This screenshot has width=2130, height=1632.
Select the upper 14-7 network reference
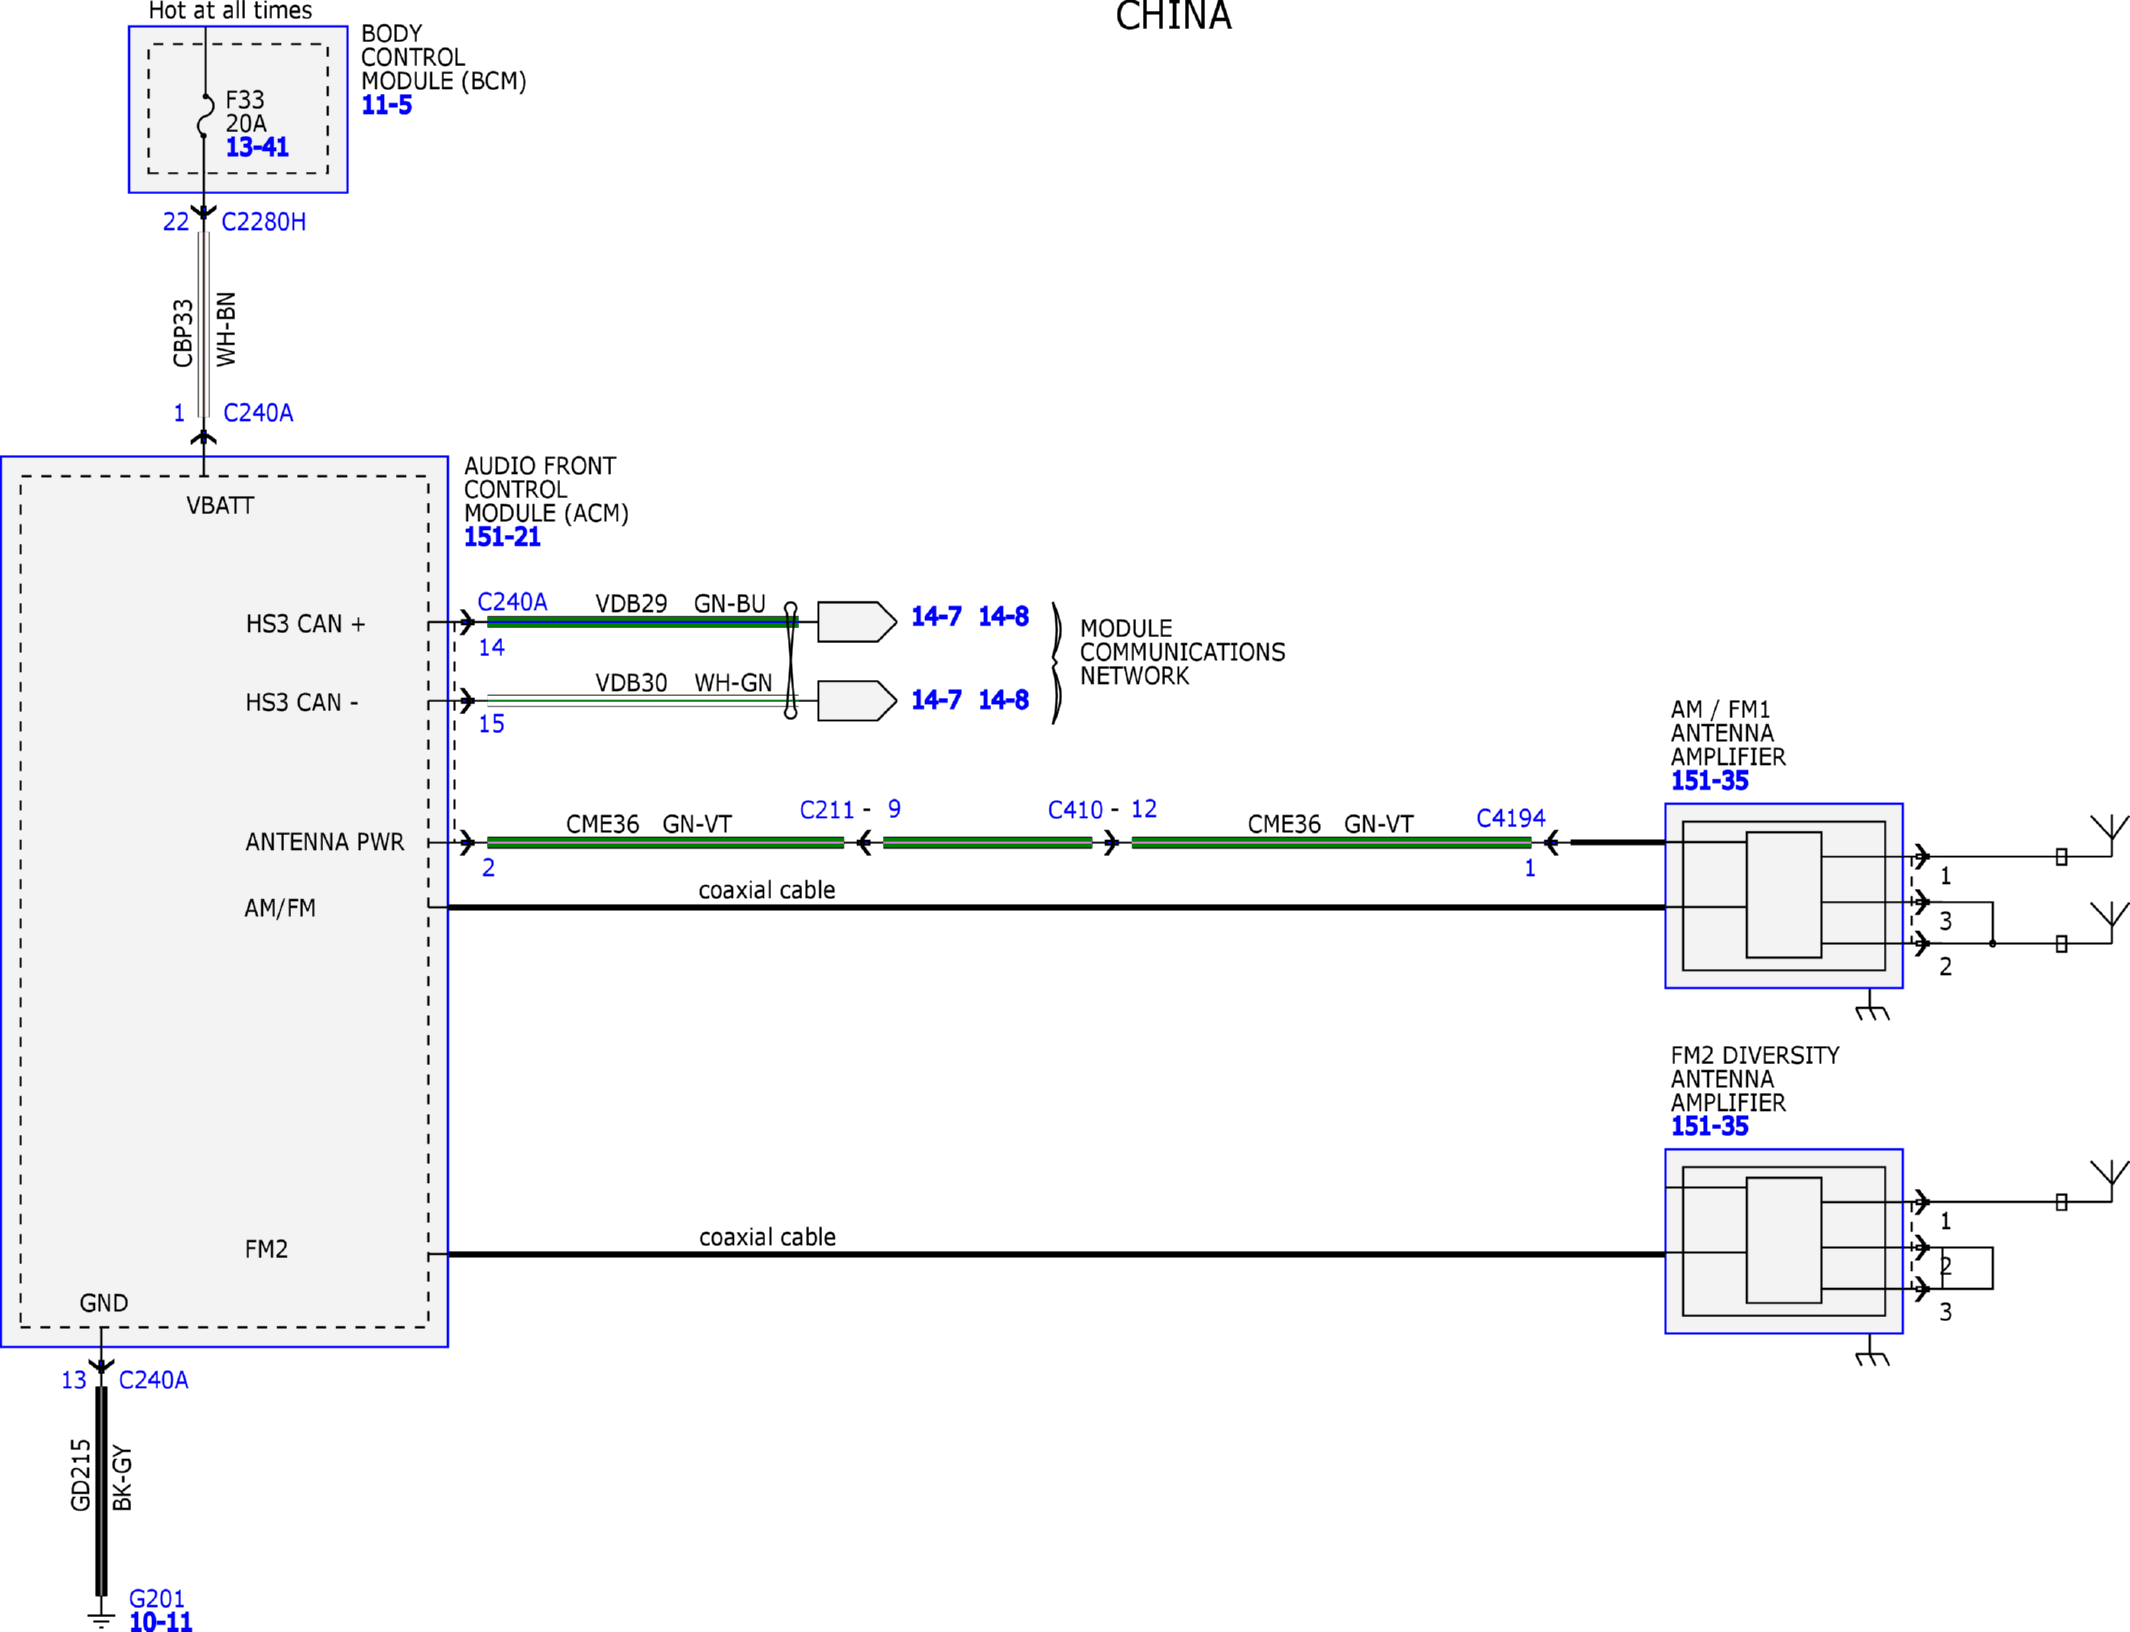coord(936,616)
